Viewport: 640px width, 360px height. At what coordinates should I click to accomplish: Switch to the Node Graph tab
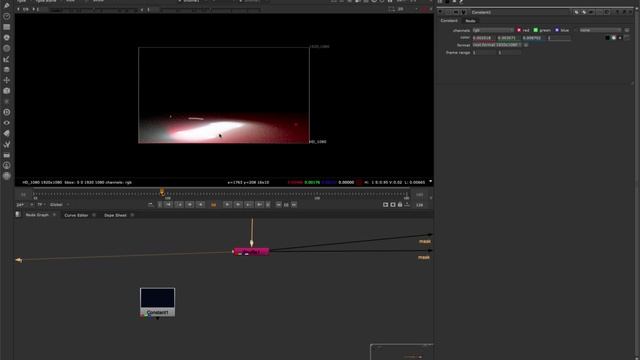[x=37, y=215]
